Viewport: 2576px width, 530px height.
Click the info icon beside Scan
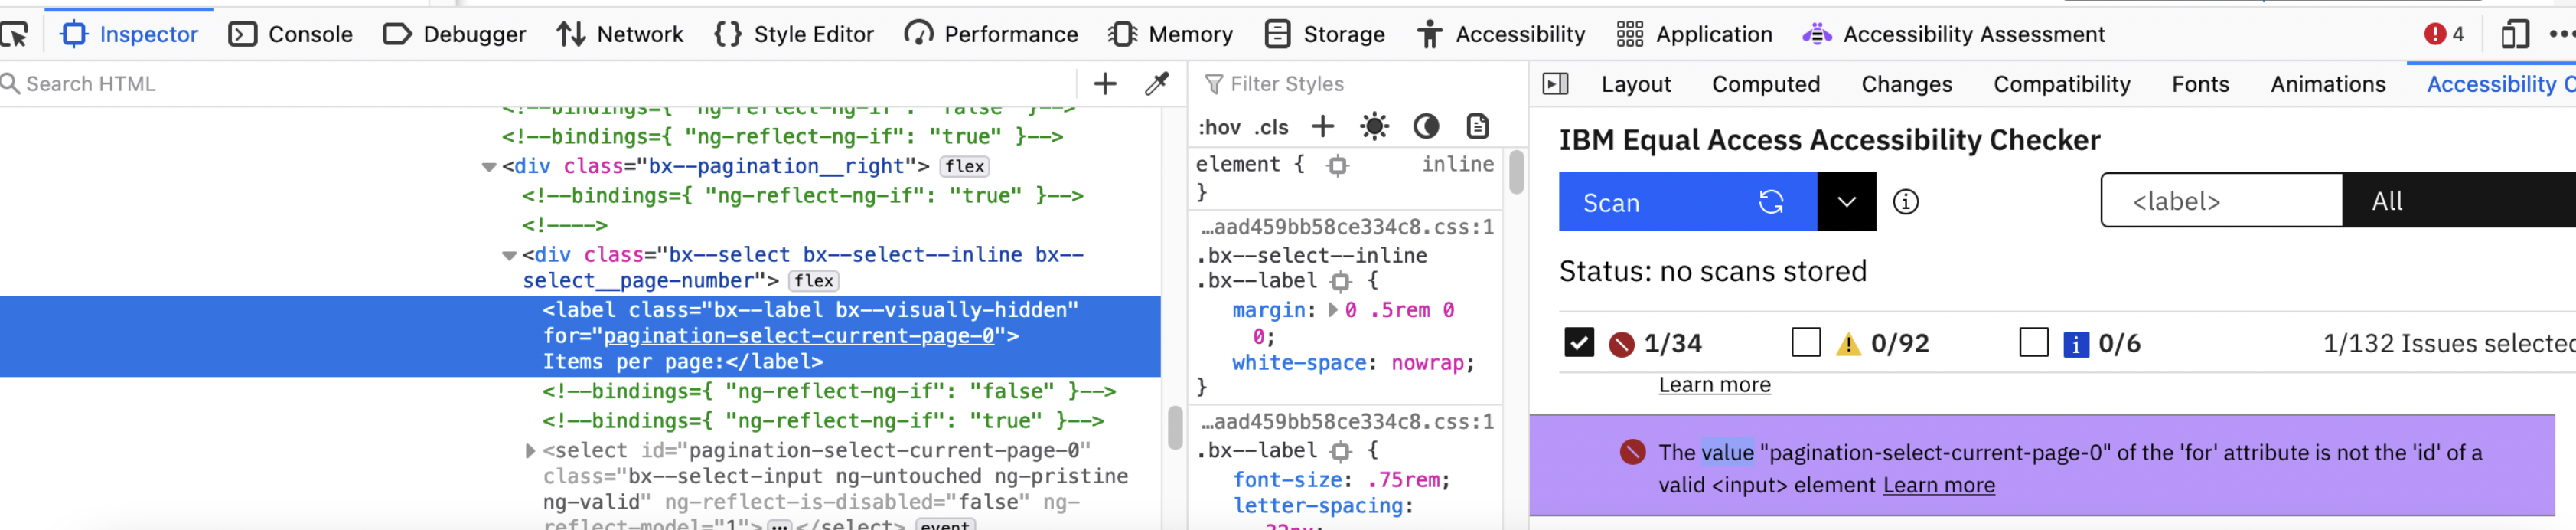1905,202
